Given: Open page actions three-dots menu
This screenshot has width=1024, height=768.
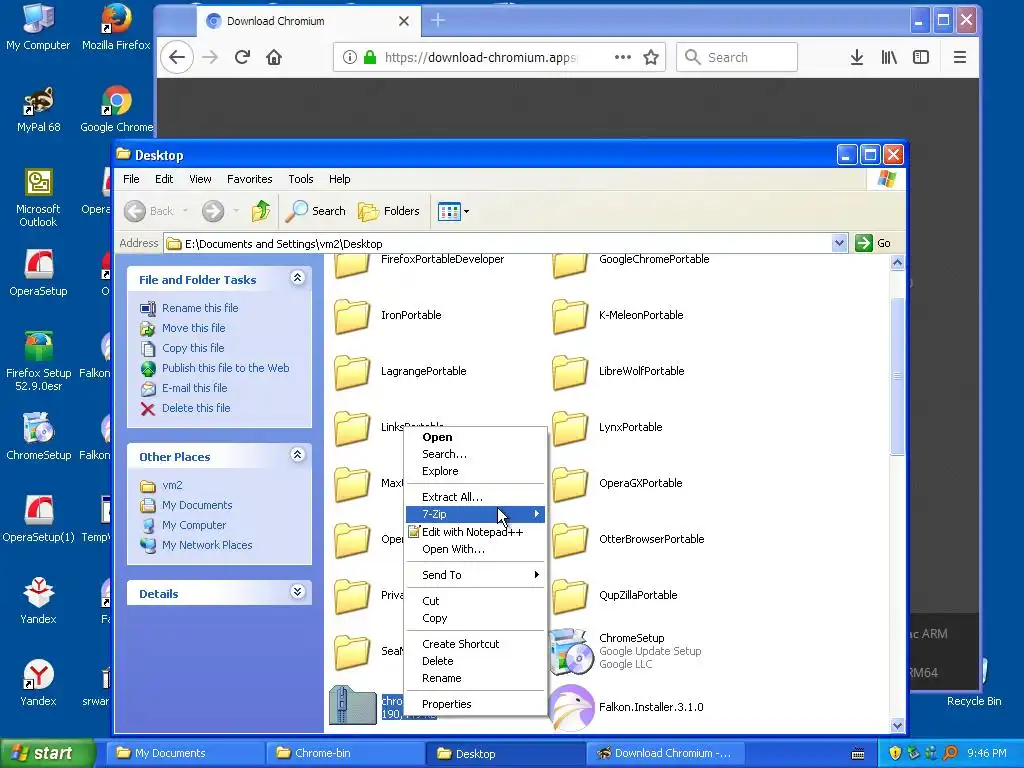Looking at the screenshot, I should point(622,57).
